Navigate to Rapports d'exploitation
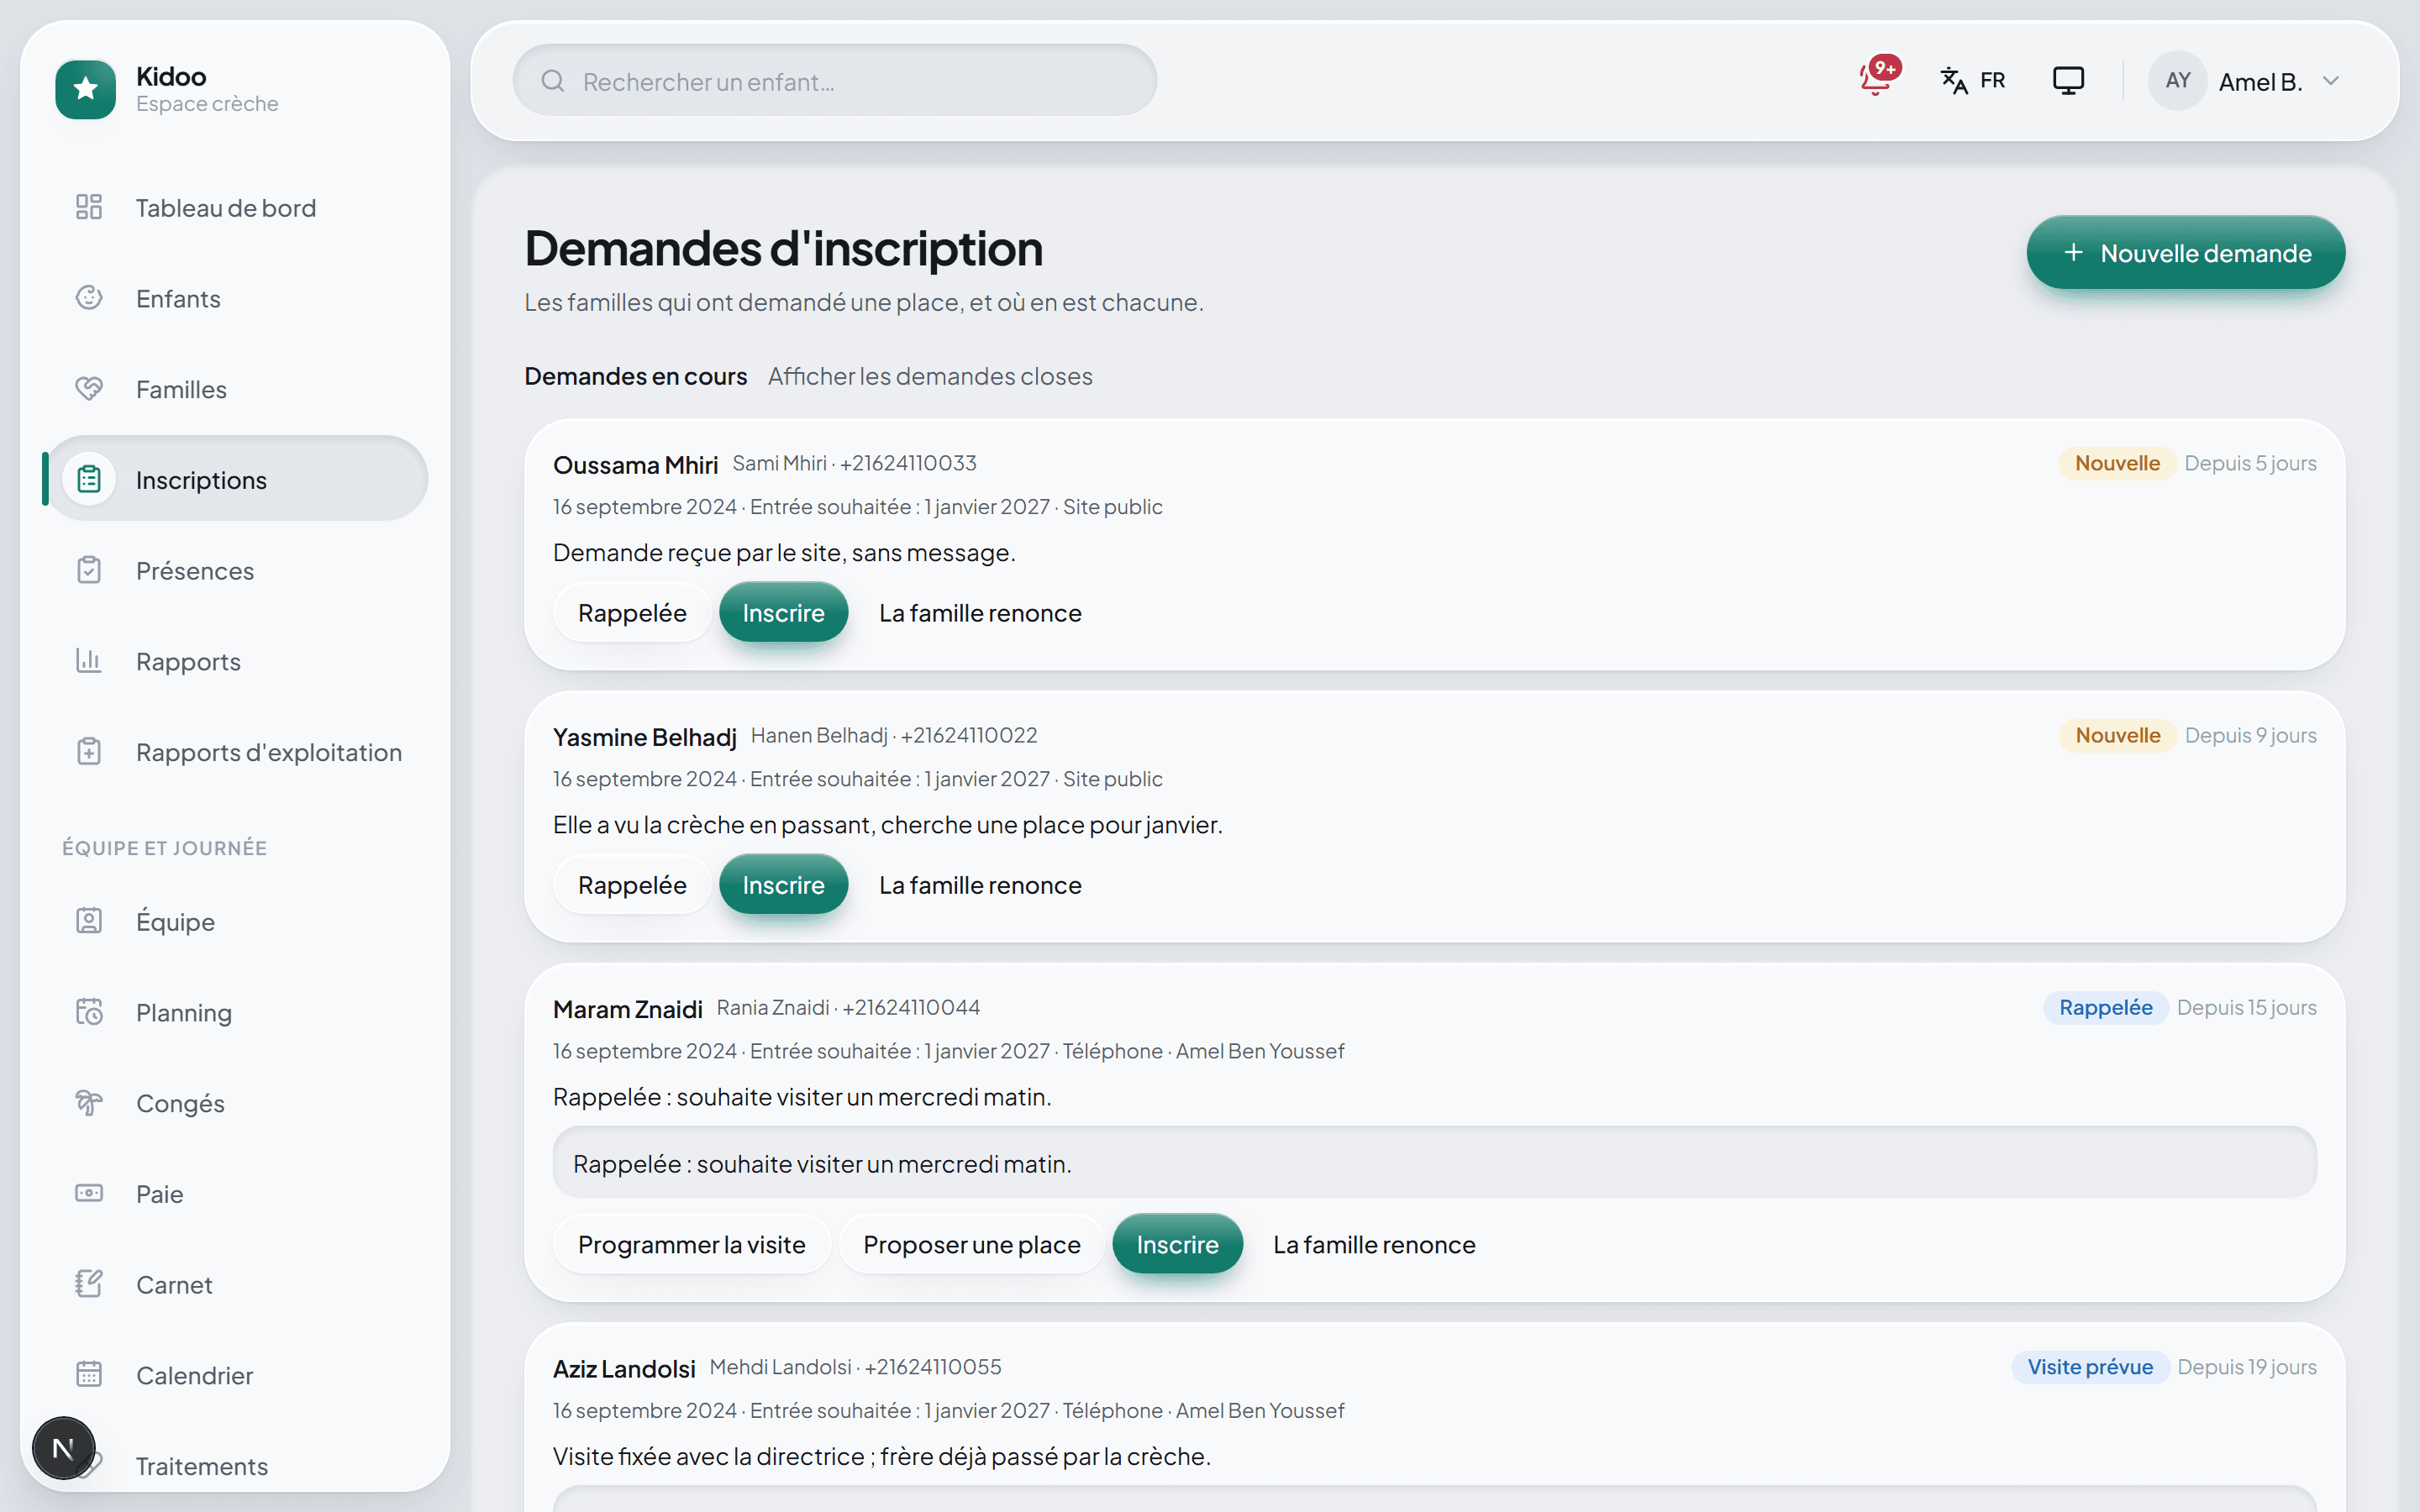The image size is (2420, 1512). tap(236, 752)
